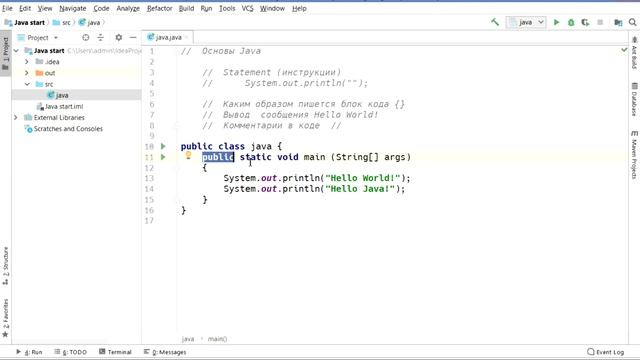The width and height of the screenshot is (640, 360).
Task: Open the Run menu
Action: pyautogui.click(x=206, y=8)
